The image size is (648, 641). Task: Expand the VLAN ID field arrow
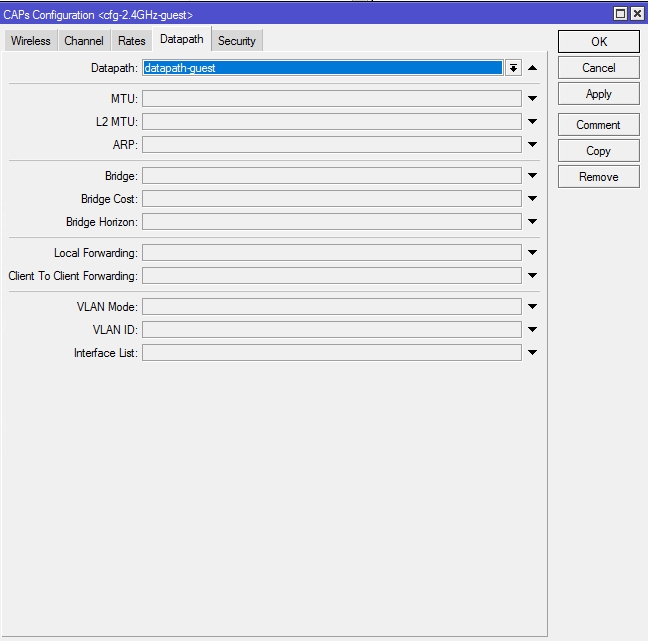point(533,330)
